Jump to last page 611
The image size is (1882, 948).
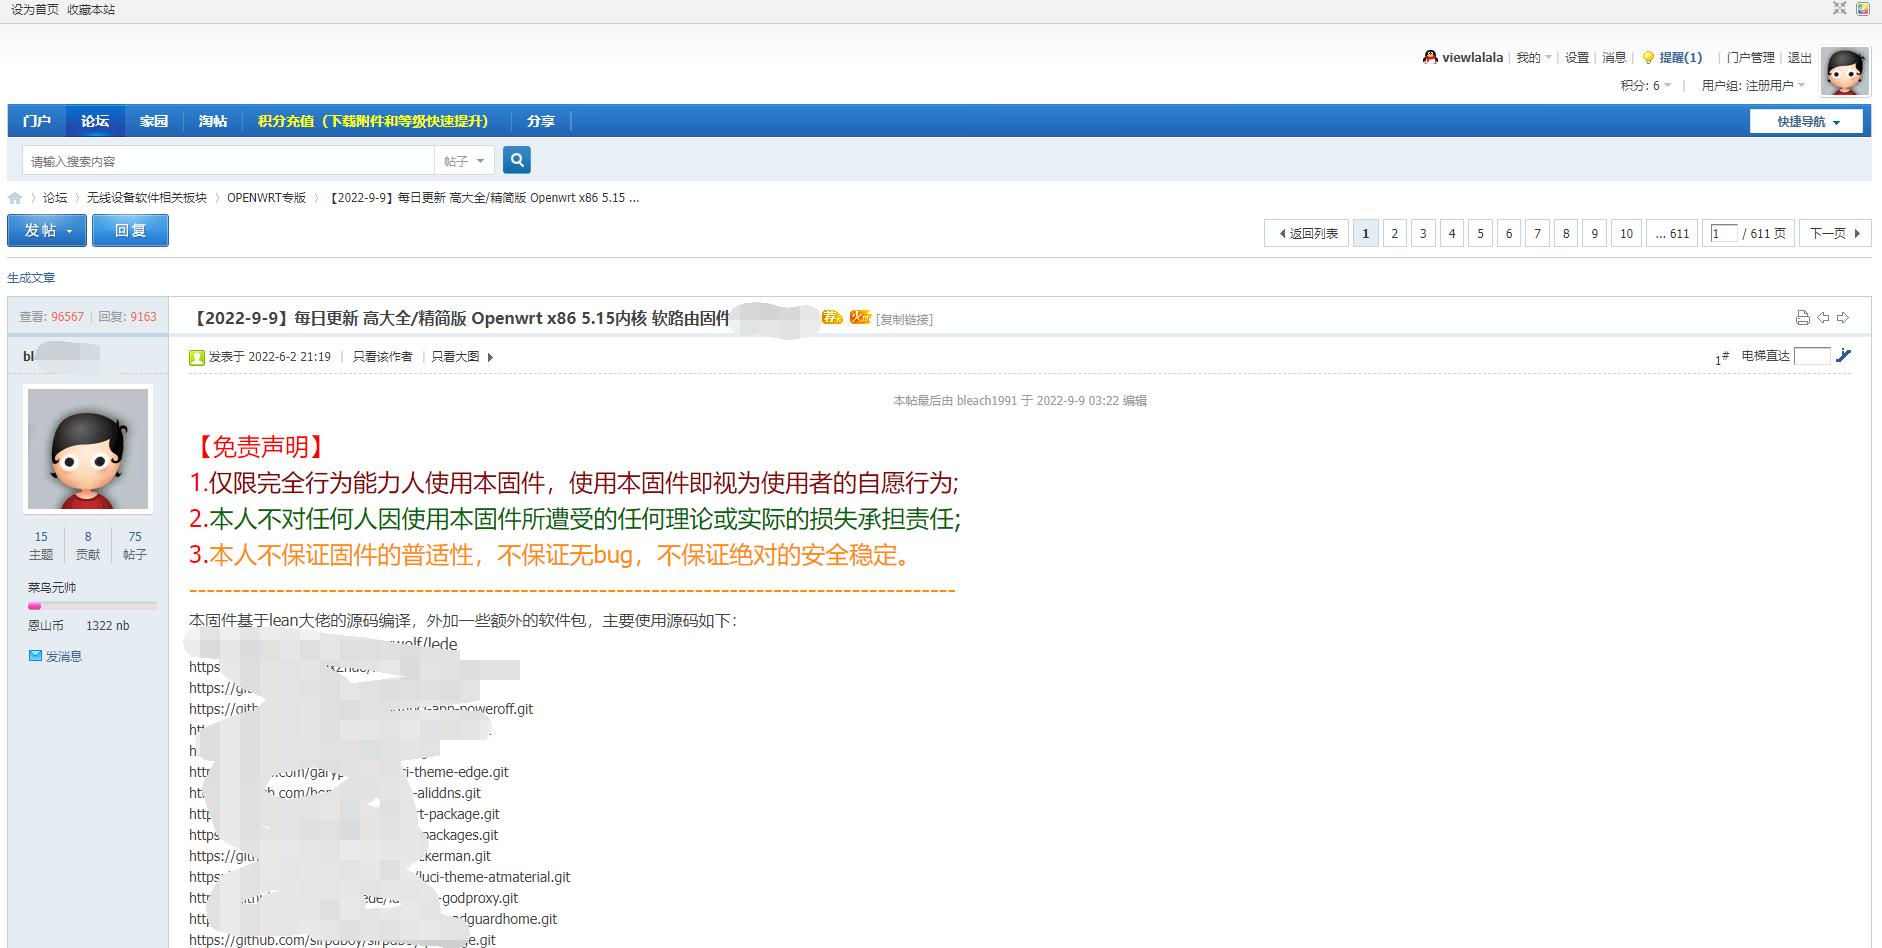click(x=1672, y=234)
